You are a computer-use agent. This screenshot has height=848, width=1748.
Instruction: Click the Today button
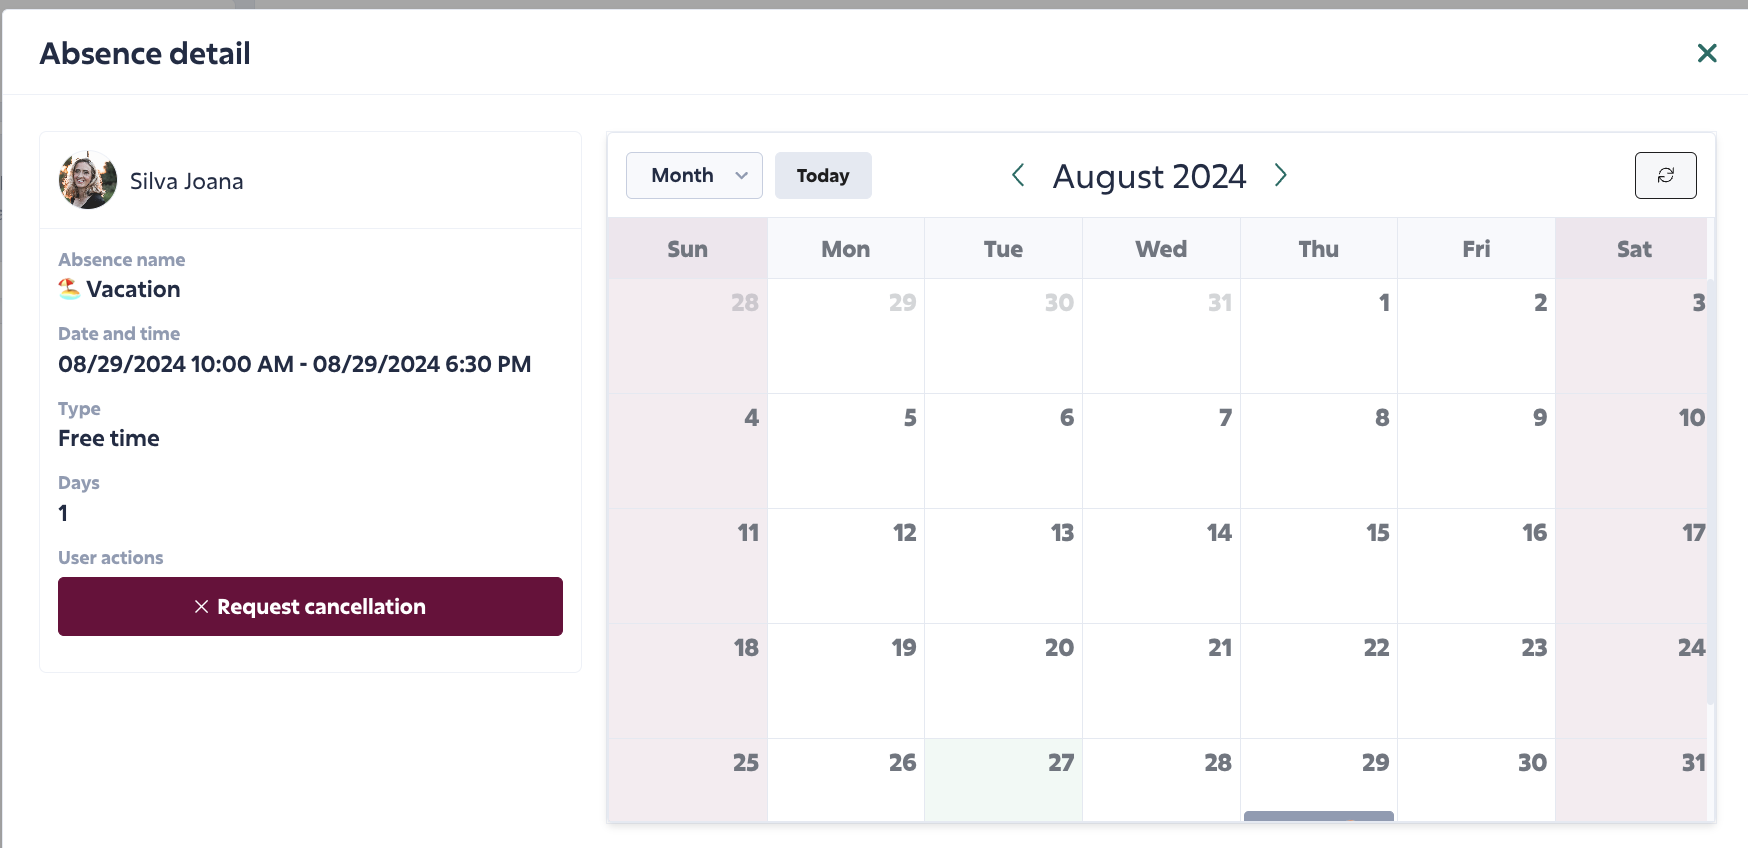coord(823,175)
